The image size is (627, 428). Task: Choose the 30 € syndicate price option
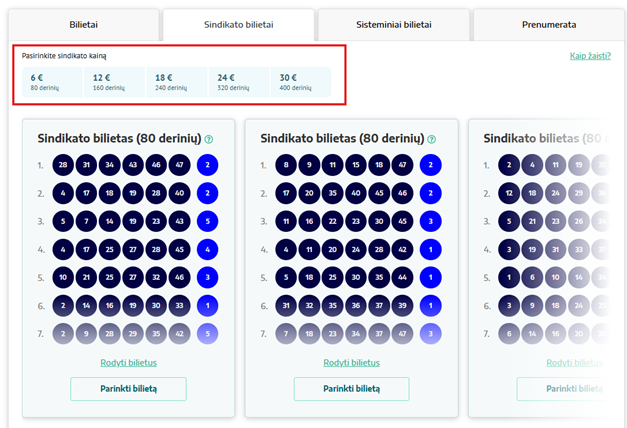click(x=300, y=82)
